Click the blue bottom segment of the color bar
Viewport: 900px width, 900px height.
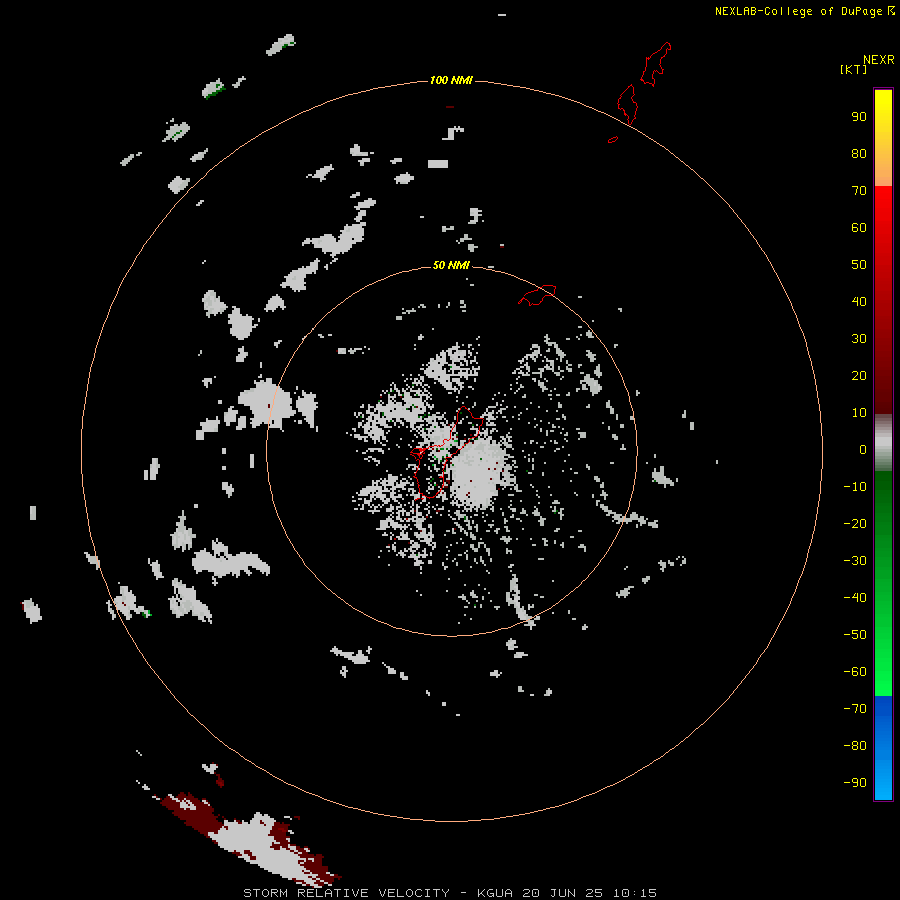883,748
